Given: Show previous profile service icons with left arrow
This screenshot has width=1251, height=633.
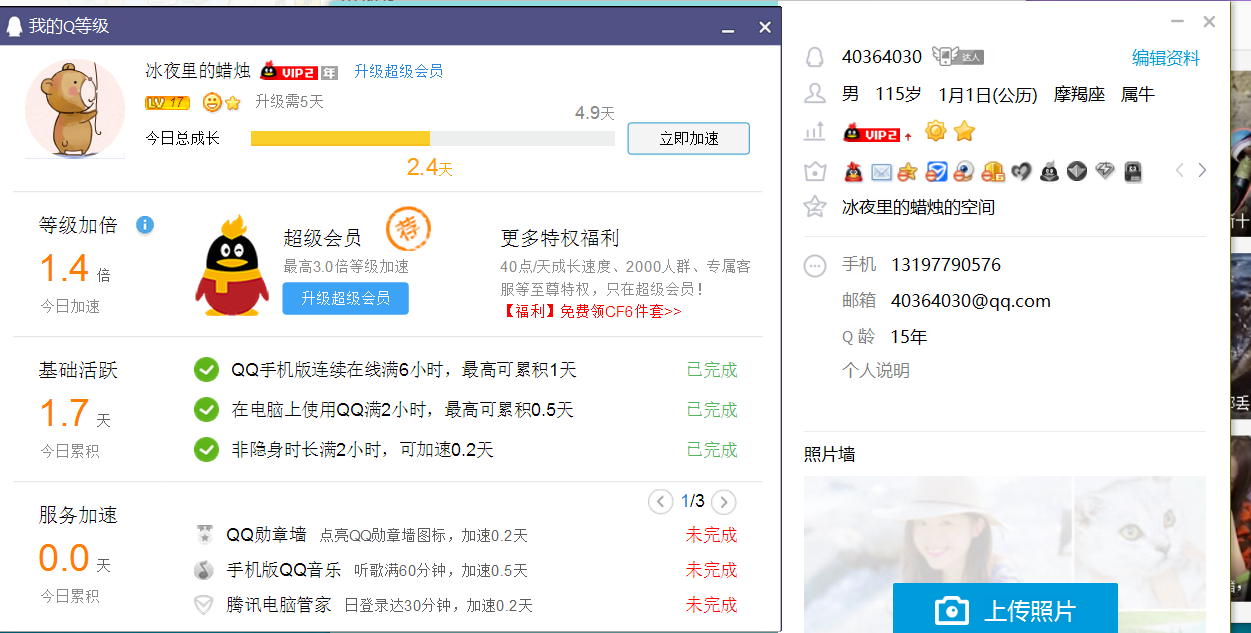Looking at the screenshot, I should click(1180, 171).
